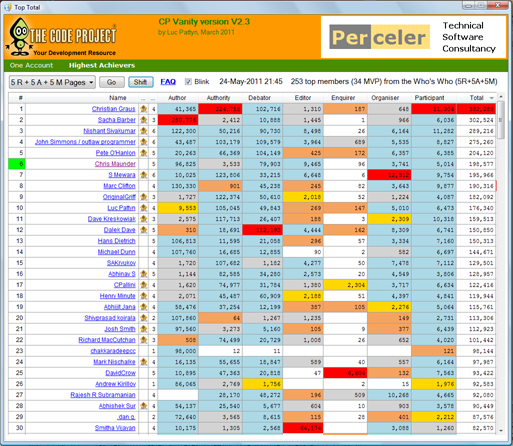513x446 pixels.
Task: Toggle the Blink checkbox
Action: [188, 82]
